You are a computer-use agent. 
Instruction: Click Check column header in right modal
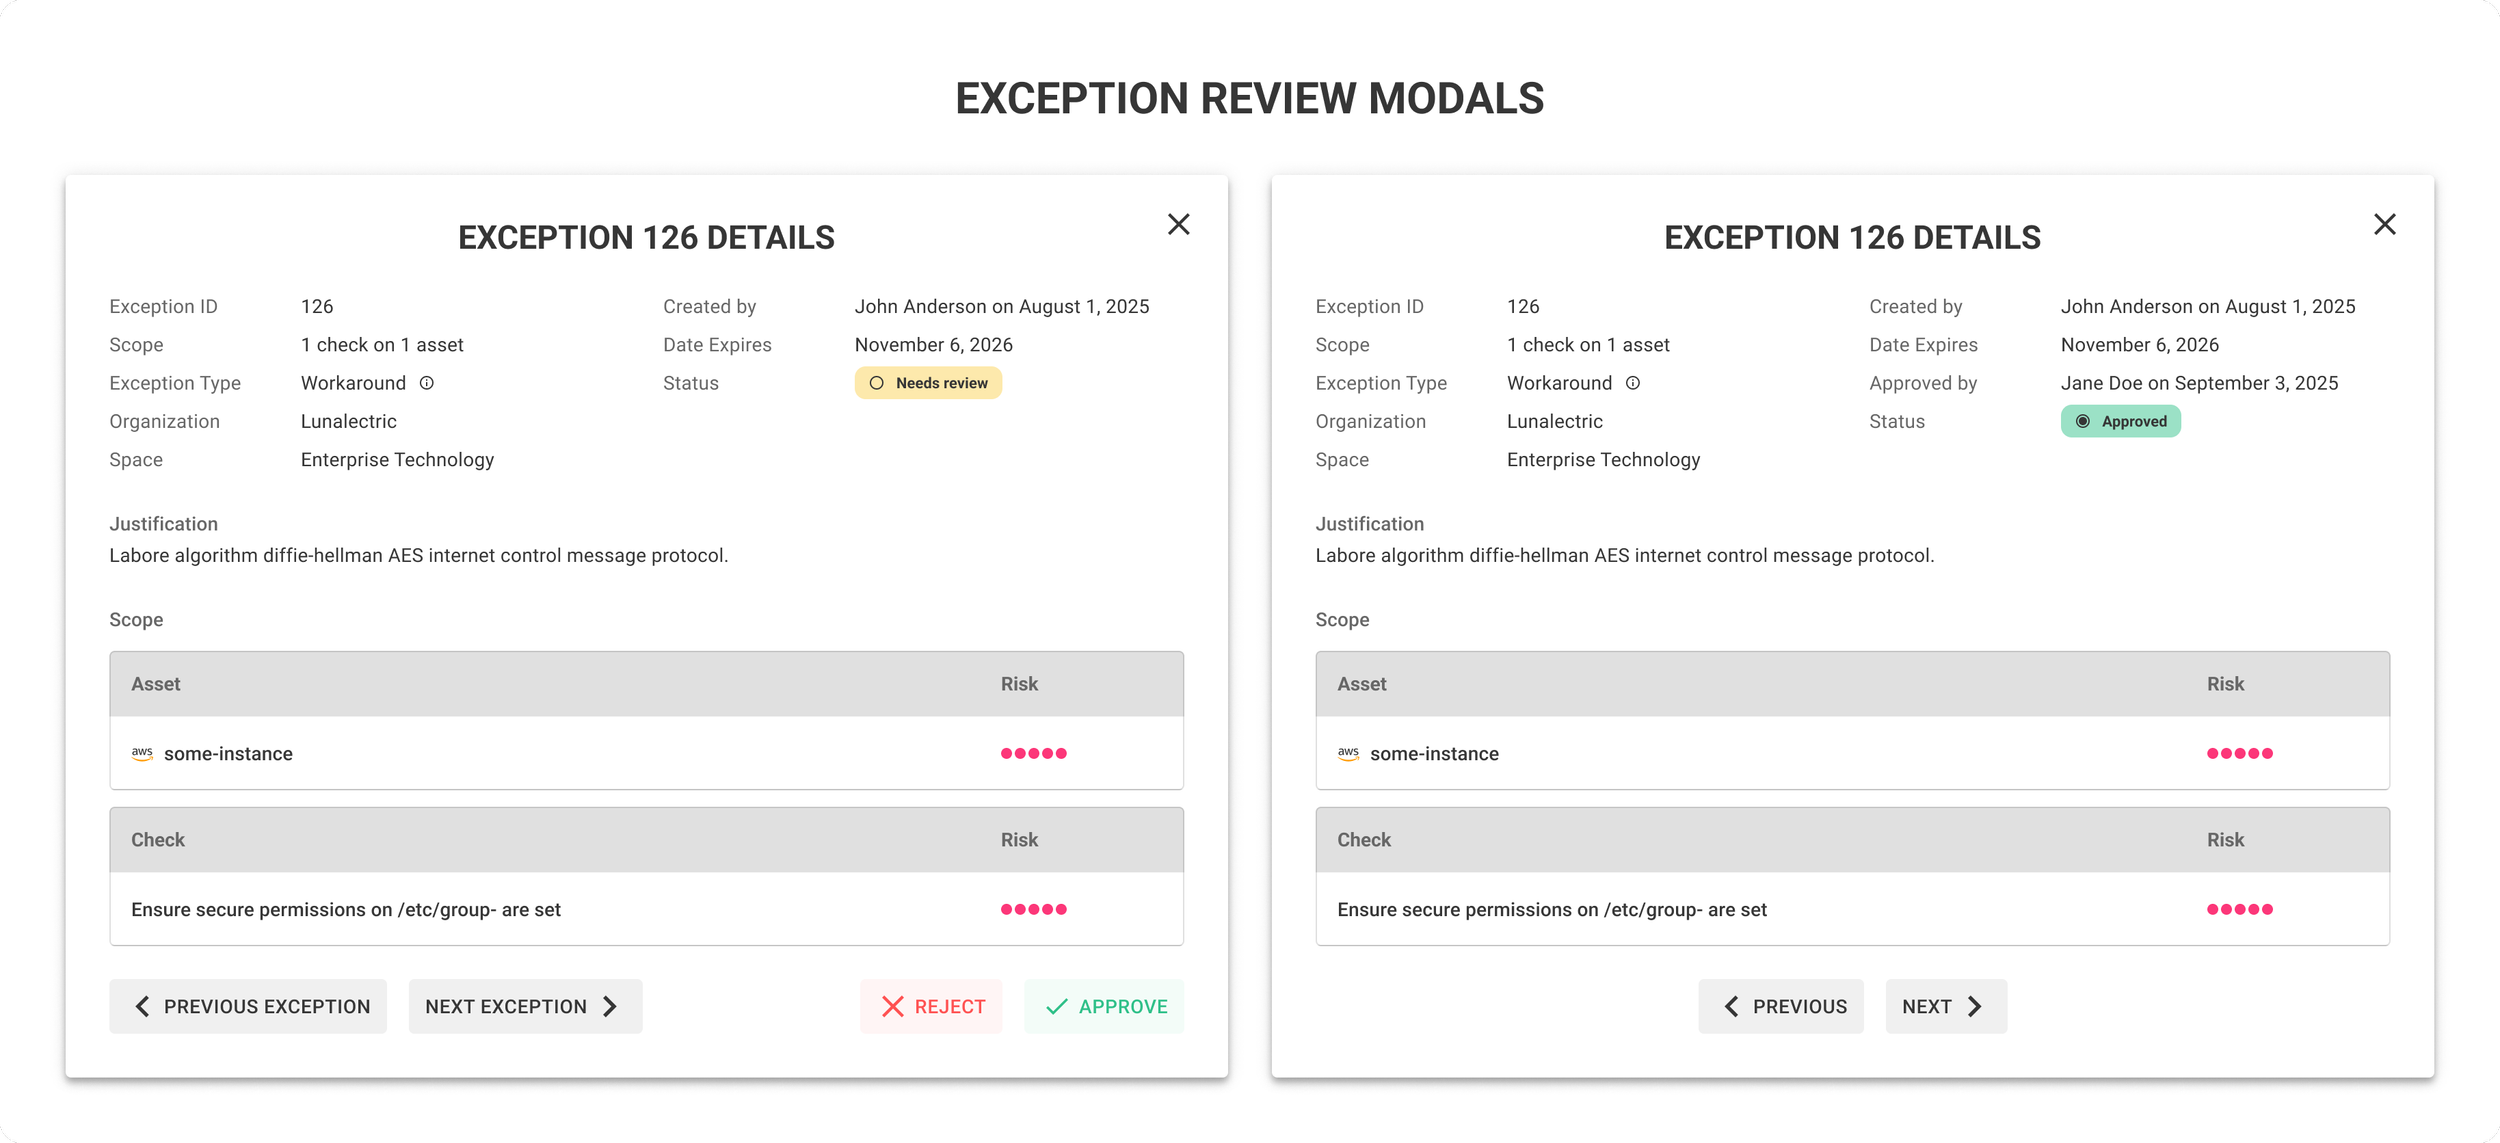(1364, 840)
